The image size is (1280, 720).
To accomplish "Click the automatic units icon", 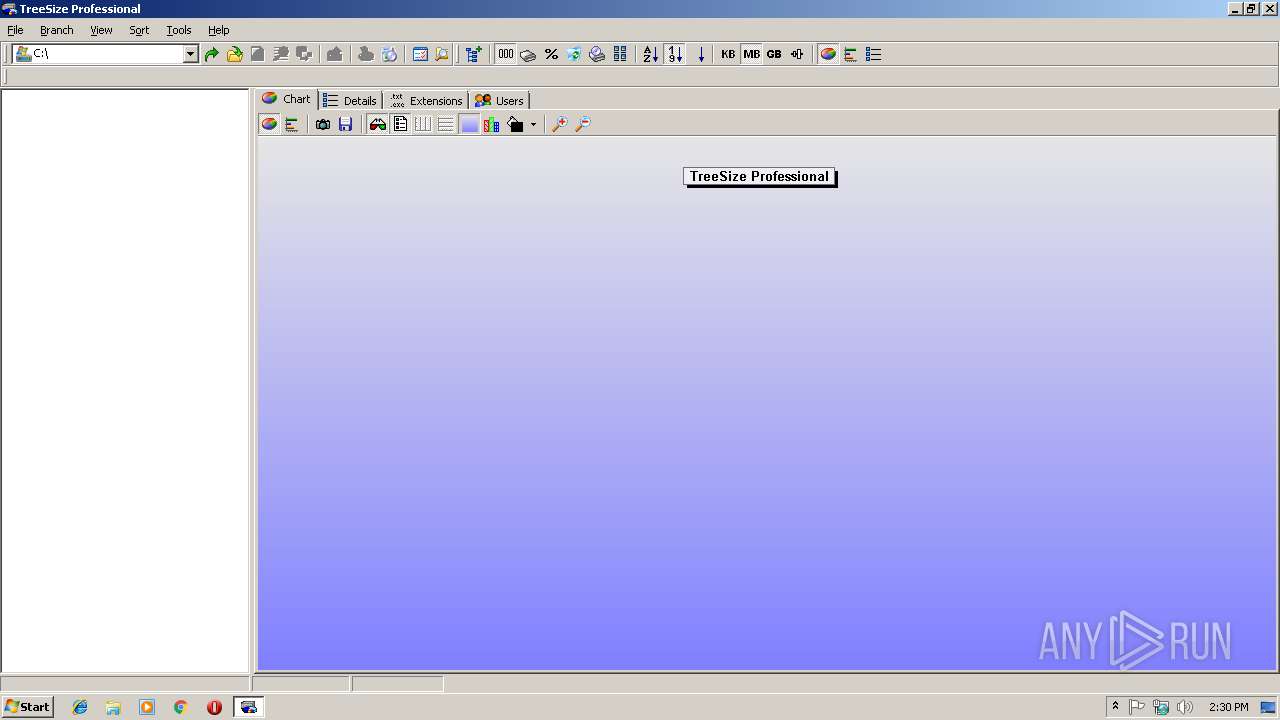I will (797, 54).
